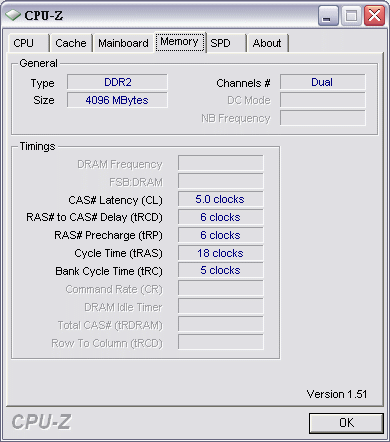Select the Memory tab
Viewport: 390px width, 442px height.
[180, 42]
